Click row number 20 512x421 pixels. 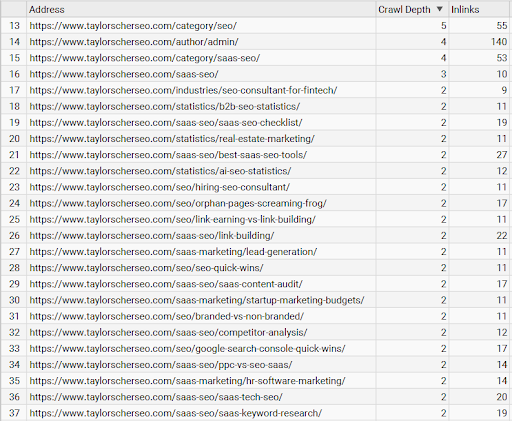[x=14, y=139]
